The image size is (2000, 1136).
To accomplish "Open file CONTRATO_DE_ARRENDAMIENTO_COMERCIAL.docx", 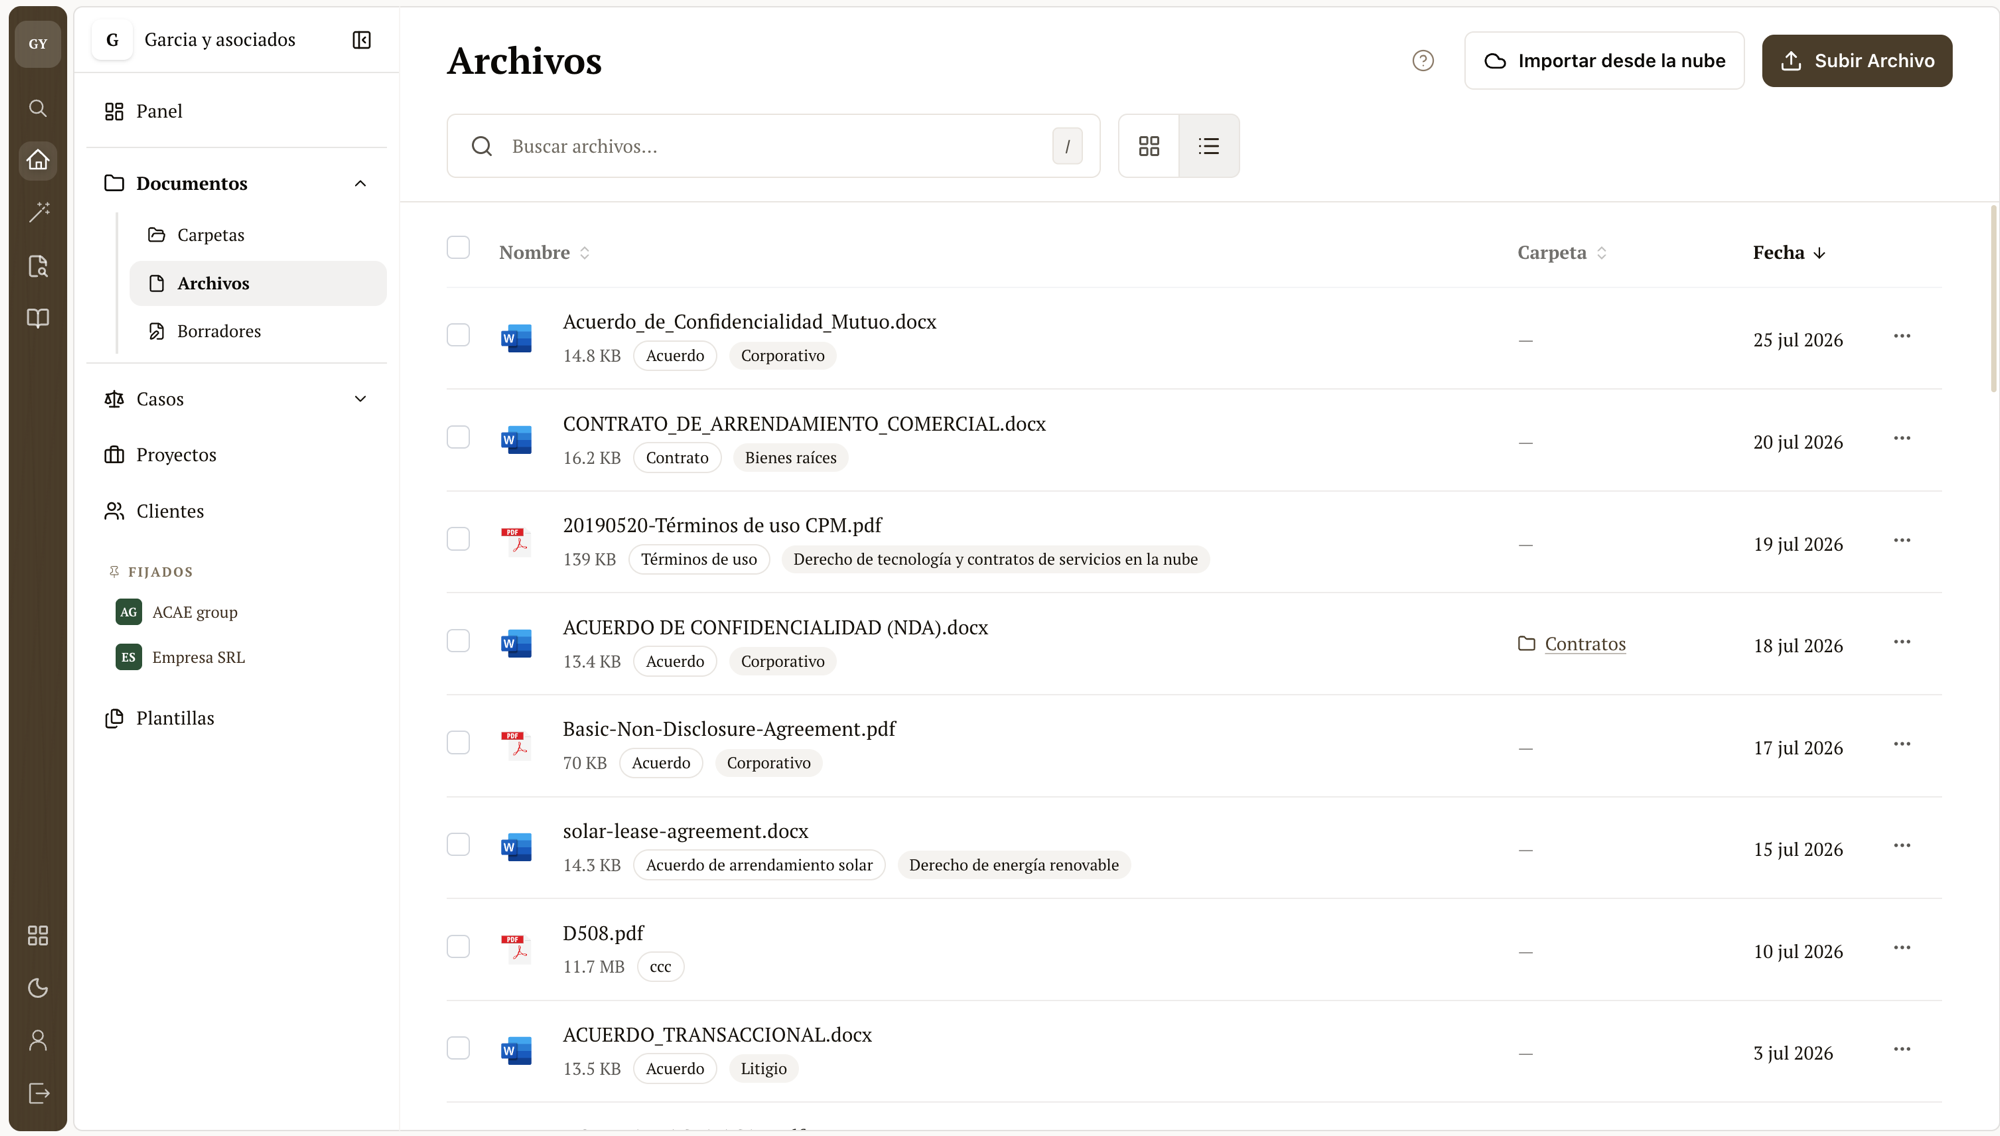I will 804,424.
